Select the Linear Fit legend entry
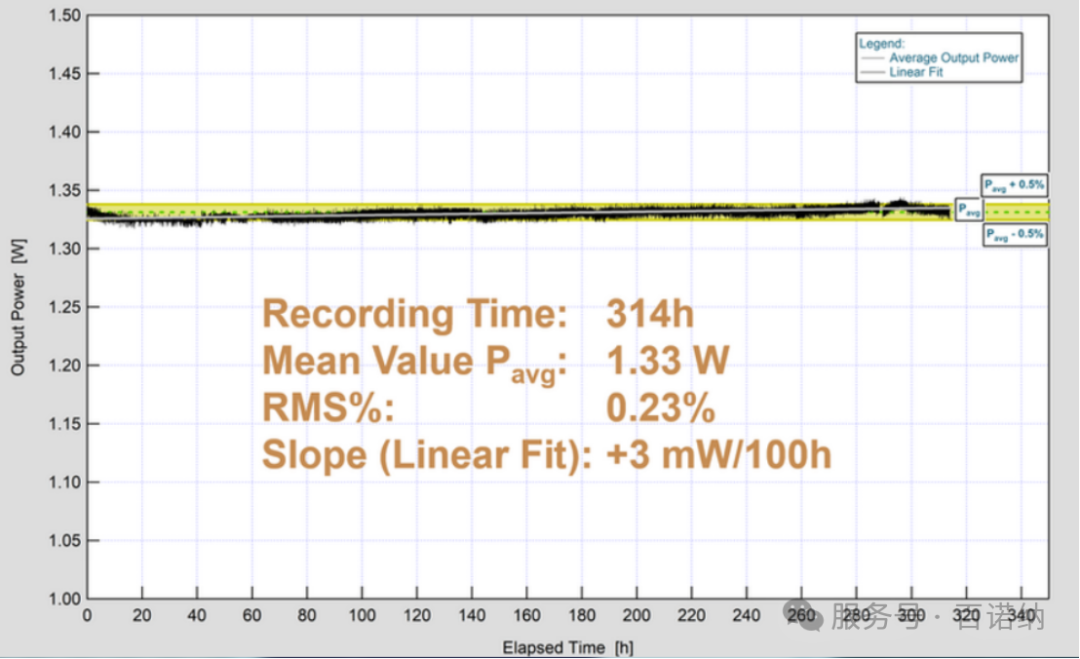Image resolution: width=1080 pixels, height=659 pixels. [x=916, y=72]
